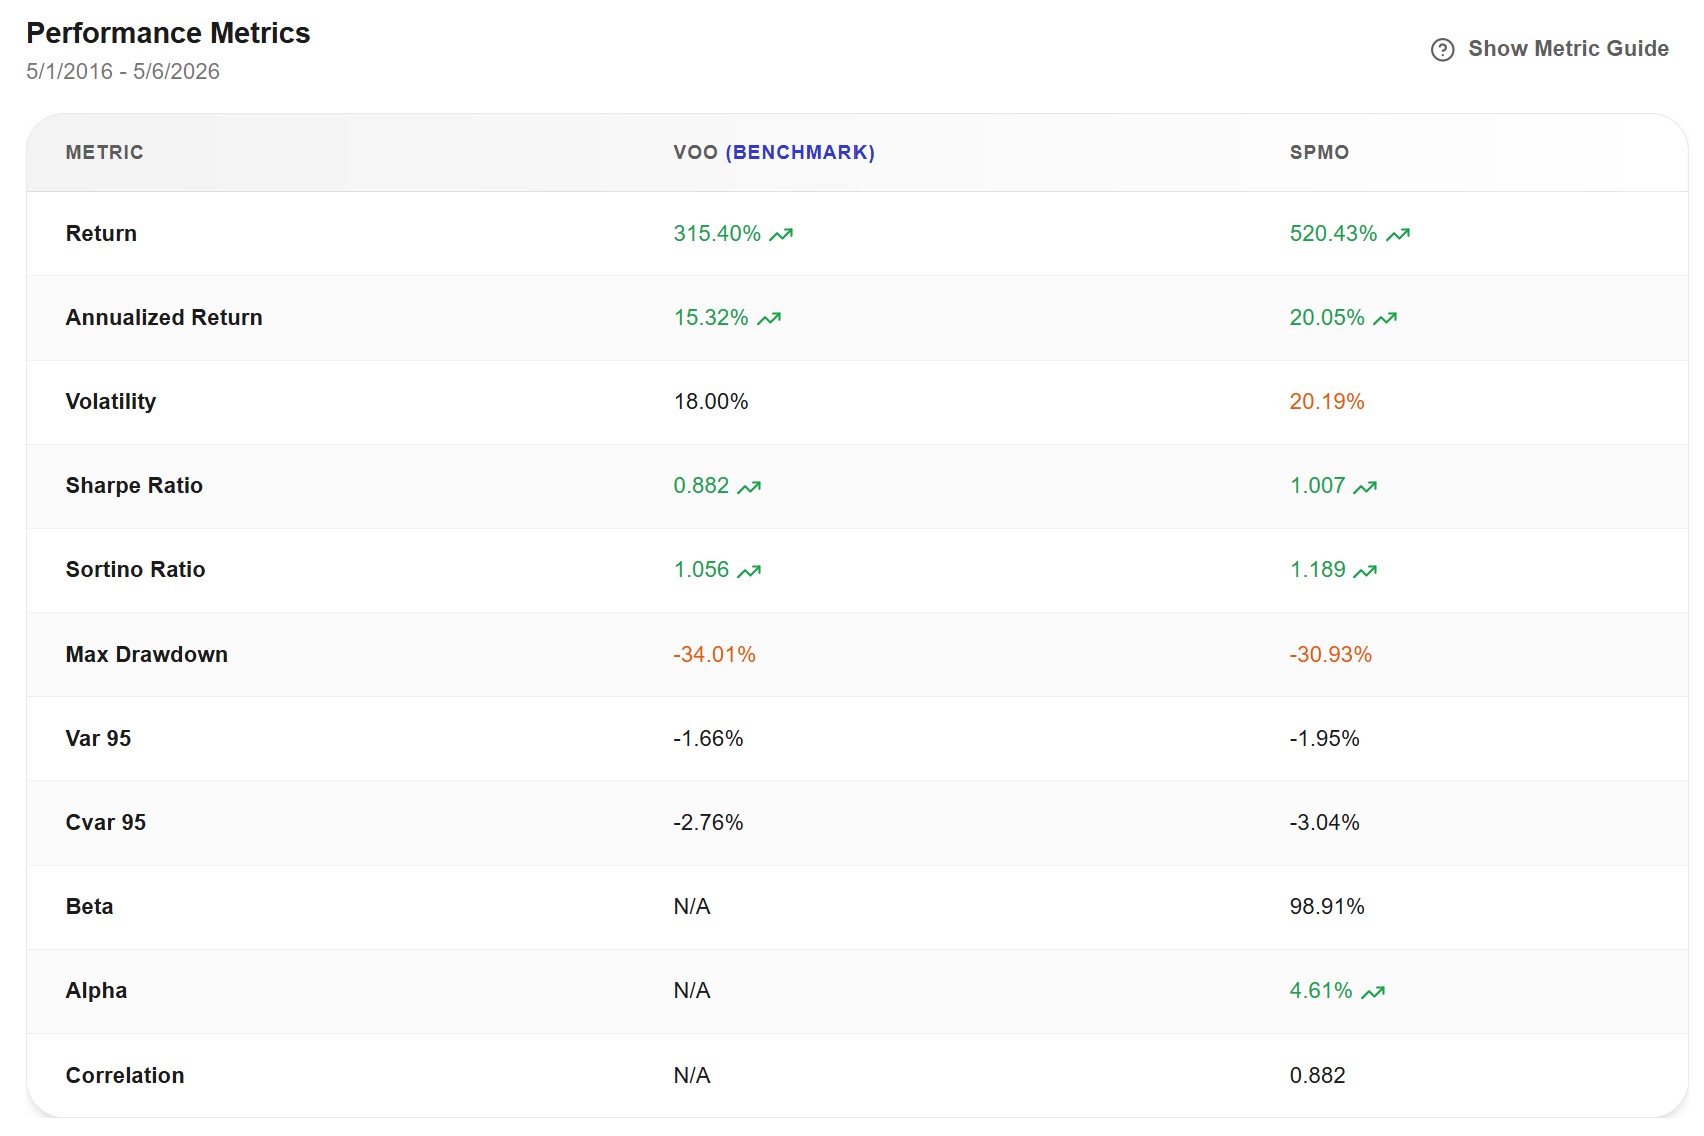
Task: Select the Sharpe Ratio row label
Action: [x=134, y=485]
